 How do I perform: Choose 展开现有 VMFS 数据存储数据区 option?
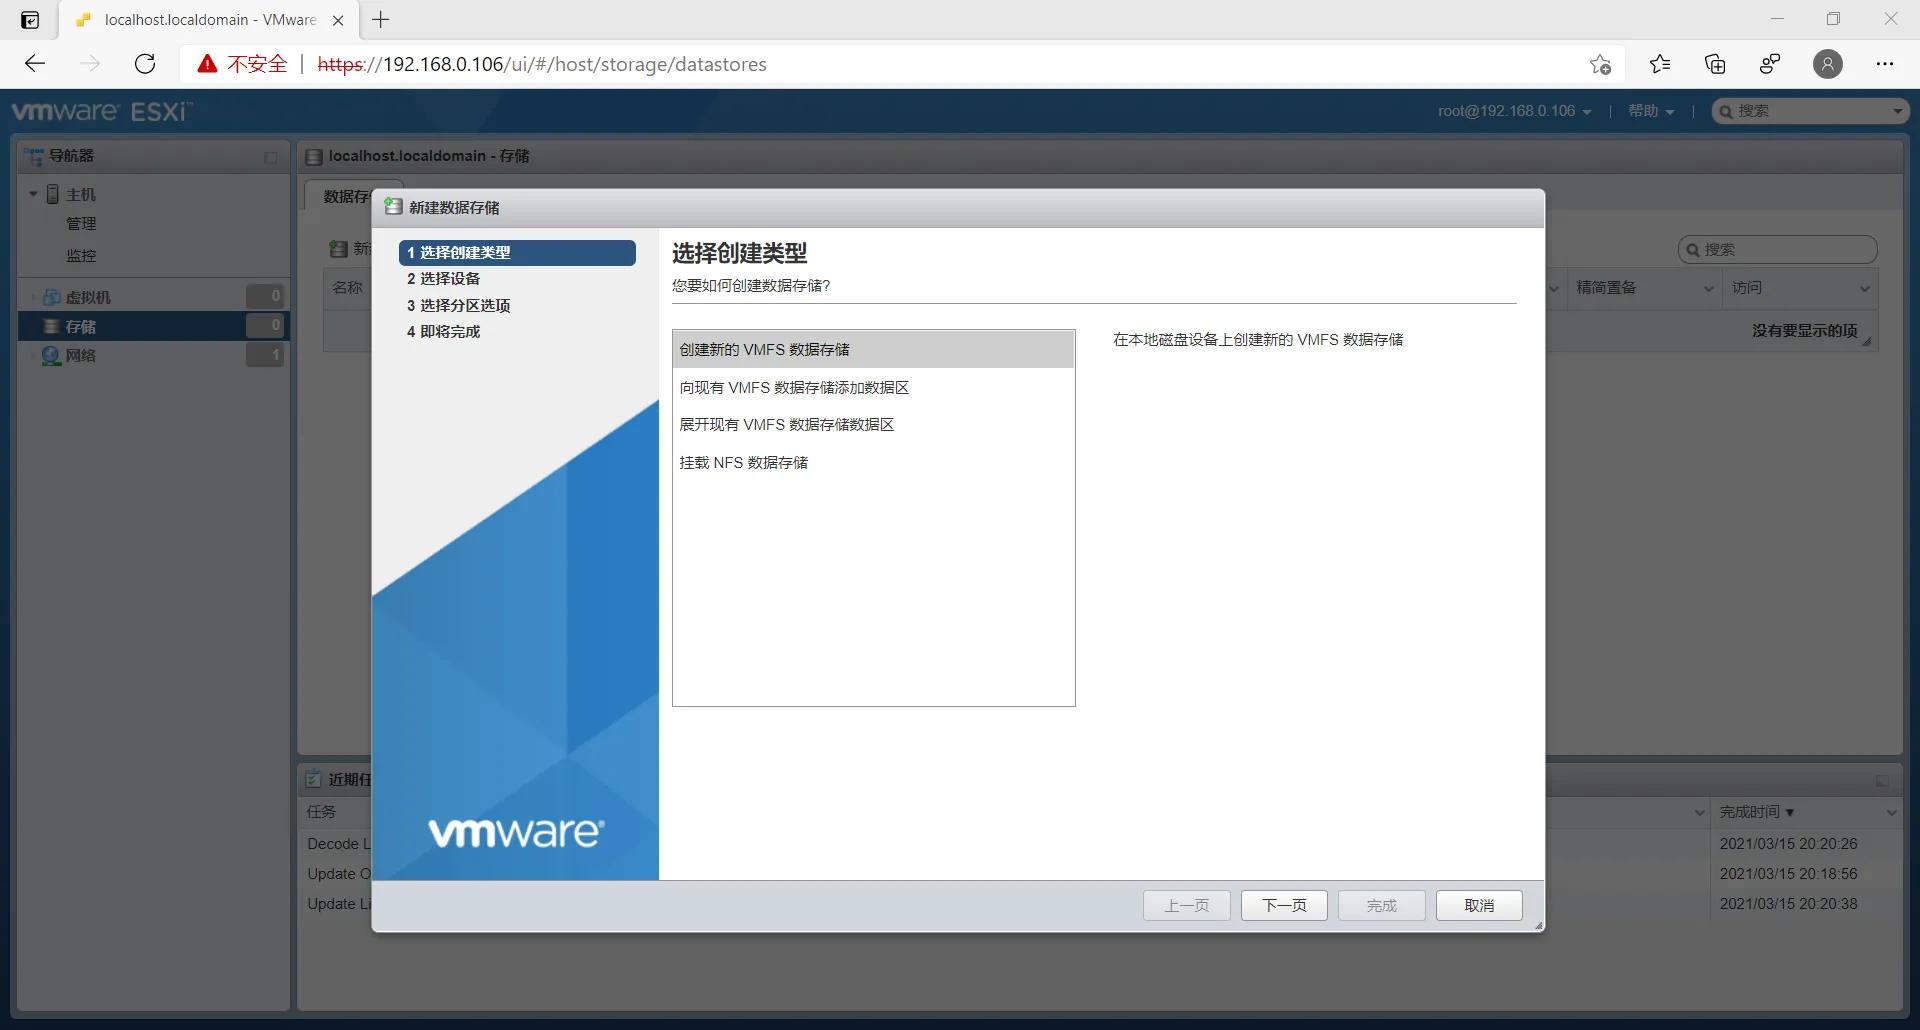pos(786,424)
